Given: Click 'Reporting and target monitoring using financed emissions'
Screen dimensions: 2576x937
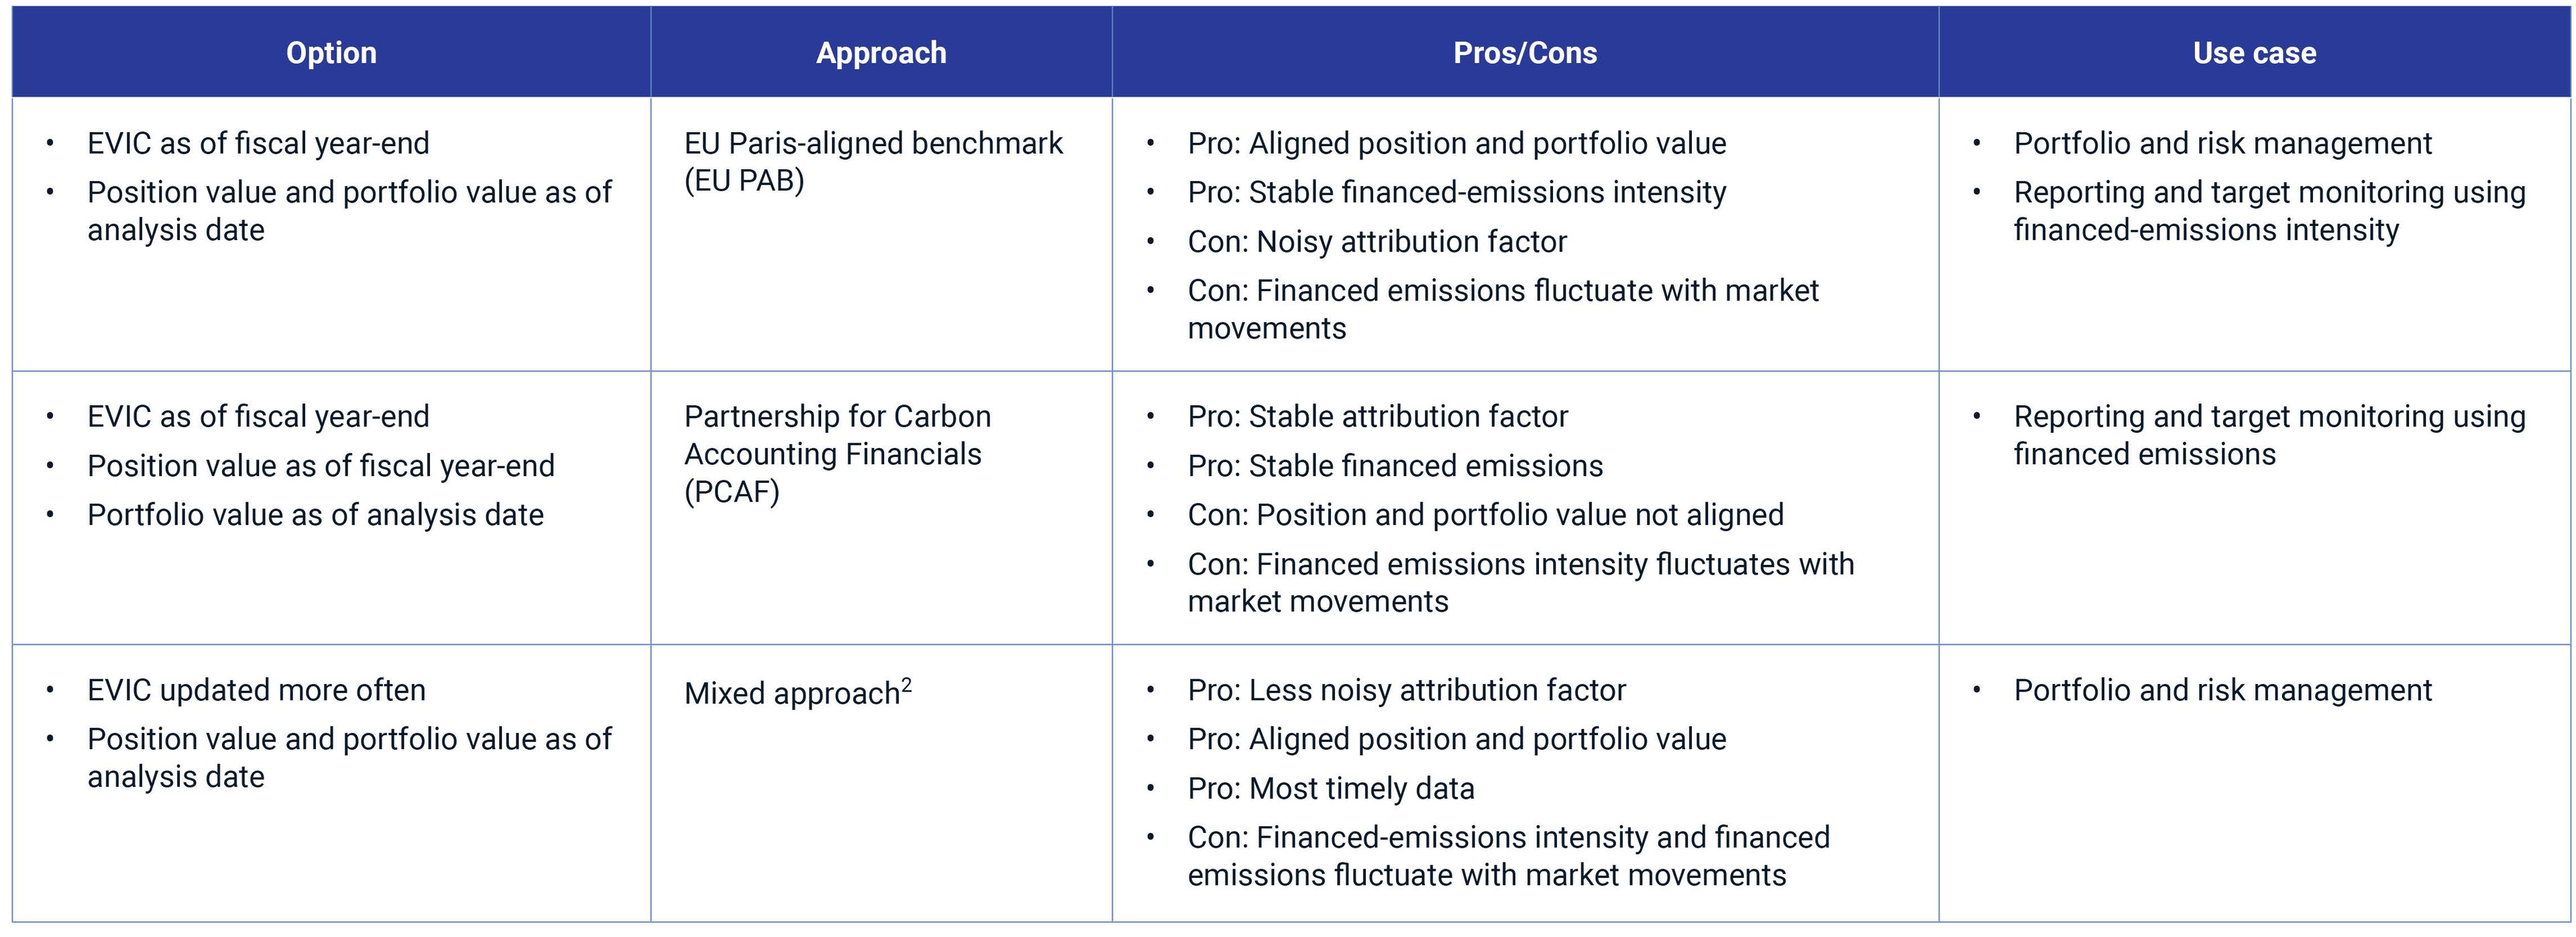Looking at the screenshot, I should pos(2268,435).
